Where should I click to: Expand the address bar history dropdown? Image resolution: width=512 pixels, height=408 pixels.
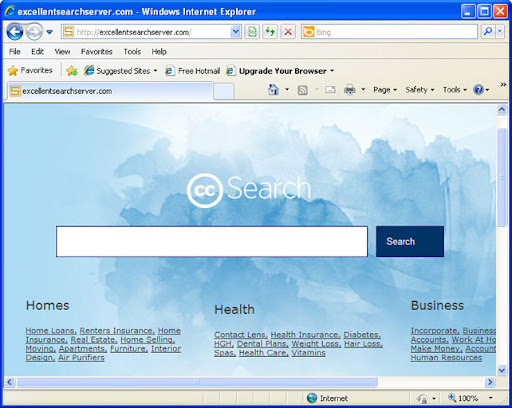click(x=236, y=32)
